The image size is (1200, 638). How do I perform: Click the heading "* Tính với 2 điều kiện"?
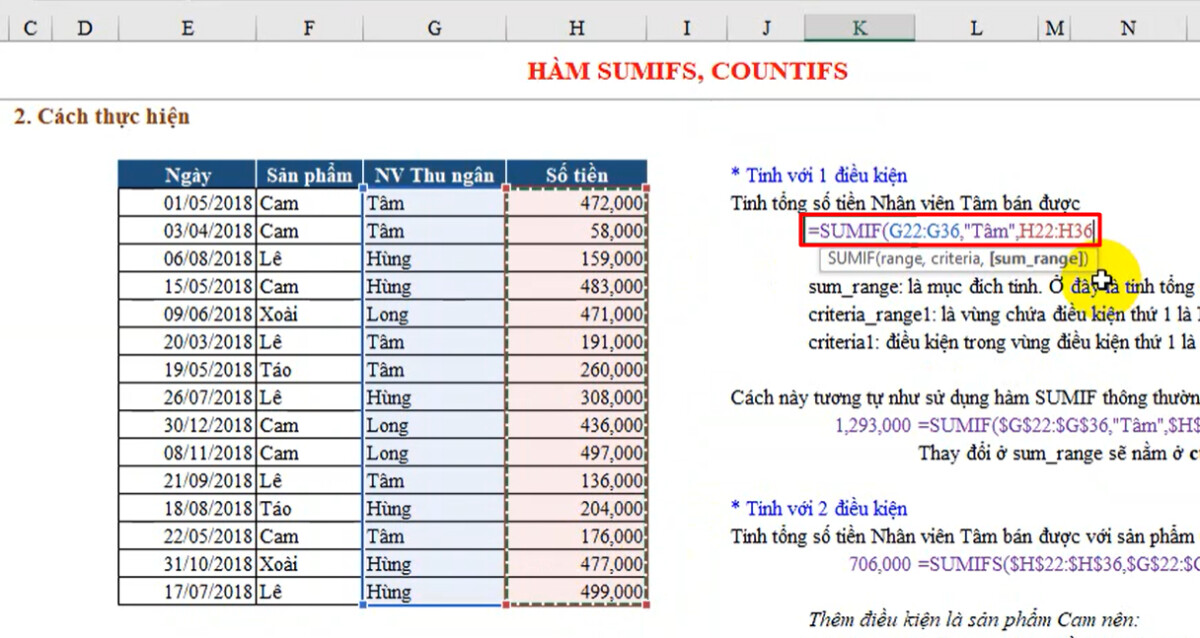pos(819,508)
